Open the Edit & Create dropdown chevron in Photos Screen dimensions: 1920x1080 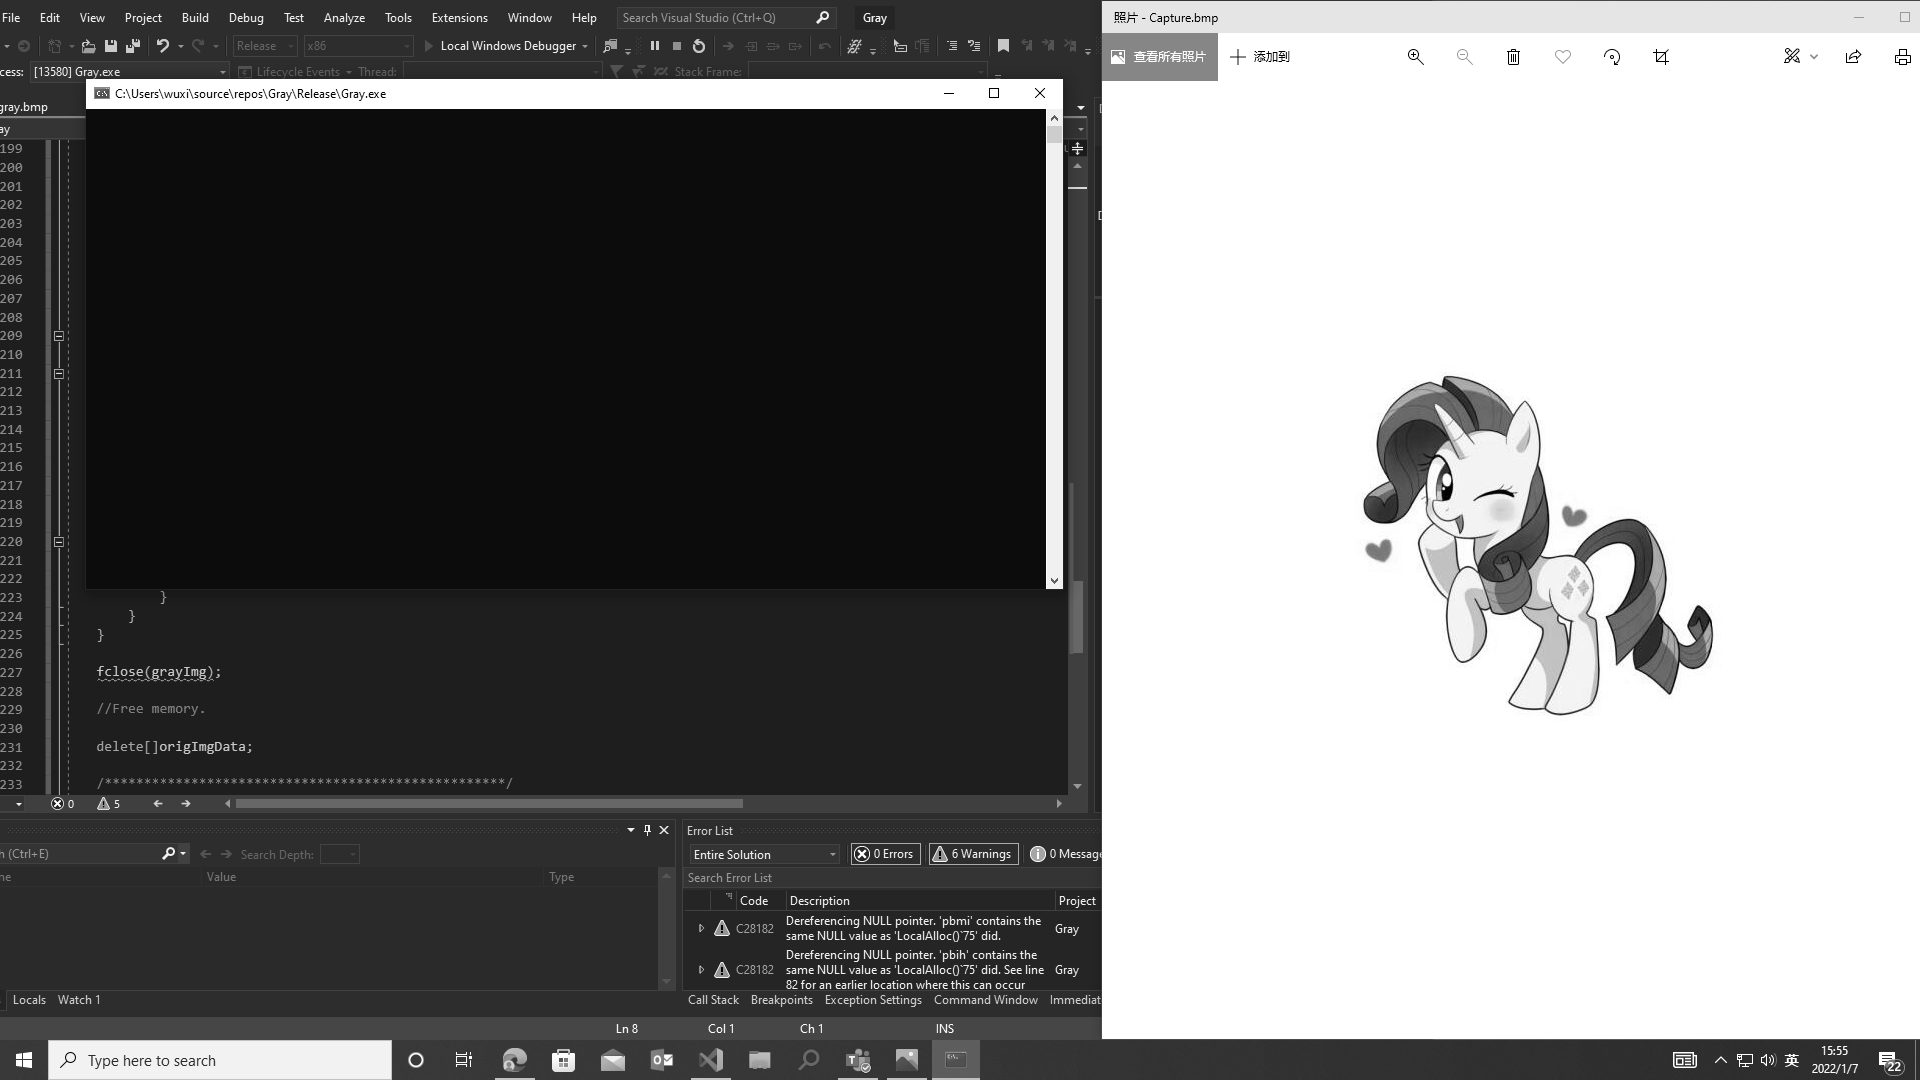[x=1814, y=57]
